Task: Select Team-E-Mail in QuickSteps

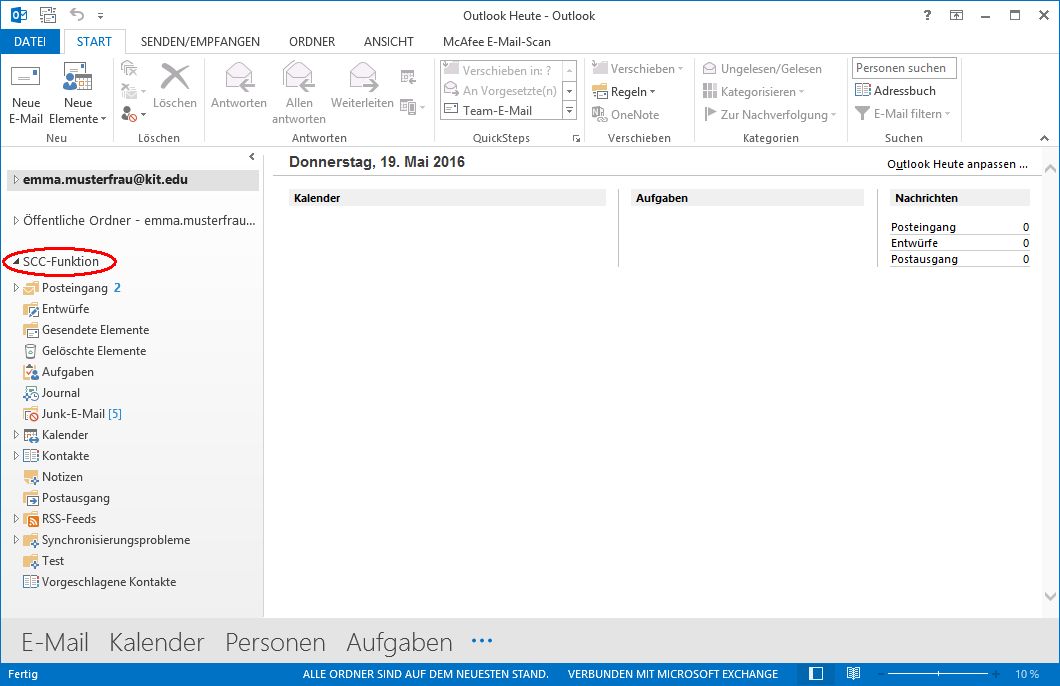Action: pos(497,111)
